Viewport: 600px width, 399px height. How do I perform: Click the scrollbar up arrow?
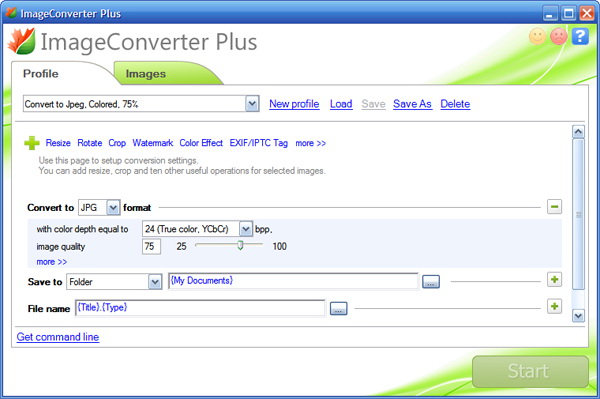click(x=578, y=132)
